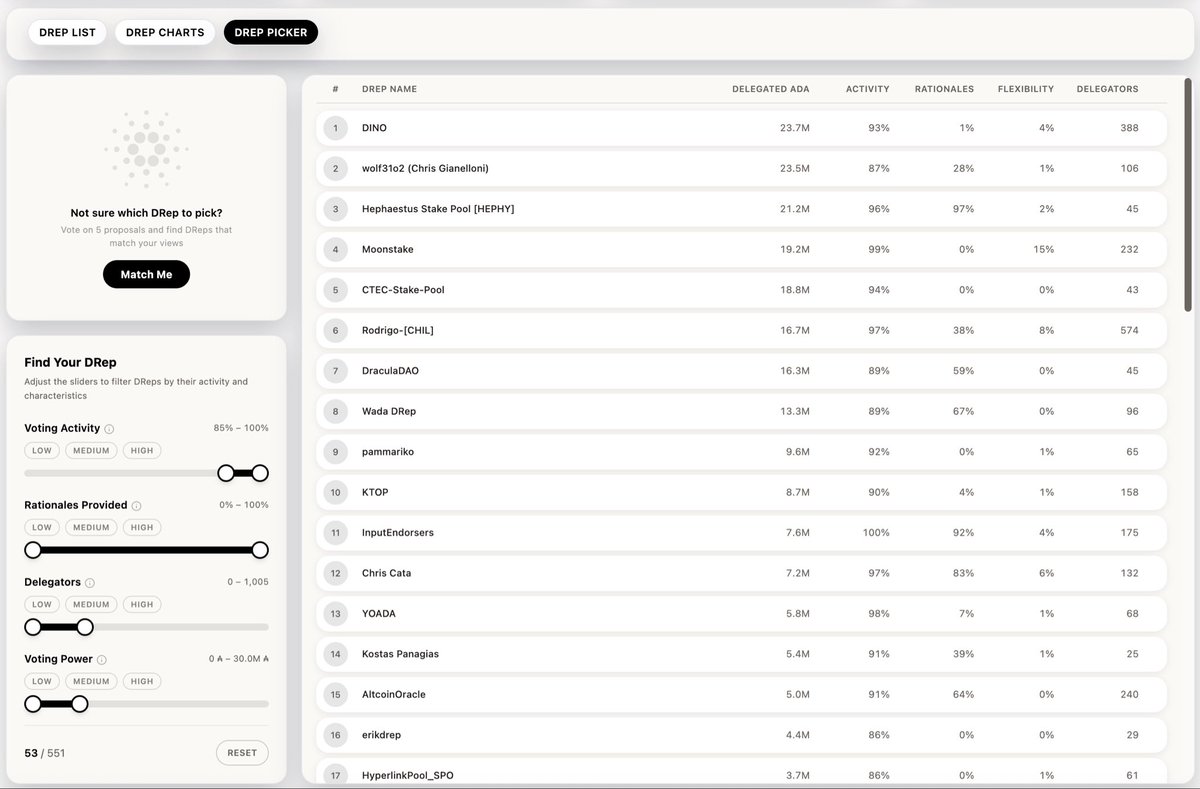1200x789 pixels.
Task: Click the table's vertical scrollbar
Action: (1188, 195)
